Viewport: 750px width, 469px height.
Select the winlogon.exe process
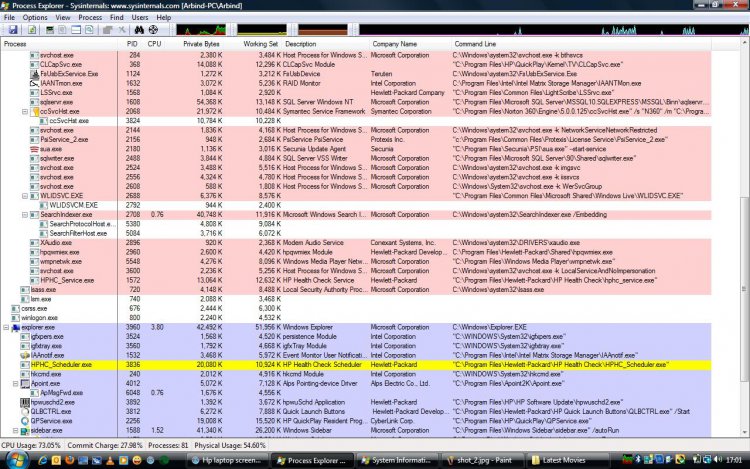39,318
